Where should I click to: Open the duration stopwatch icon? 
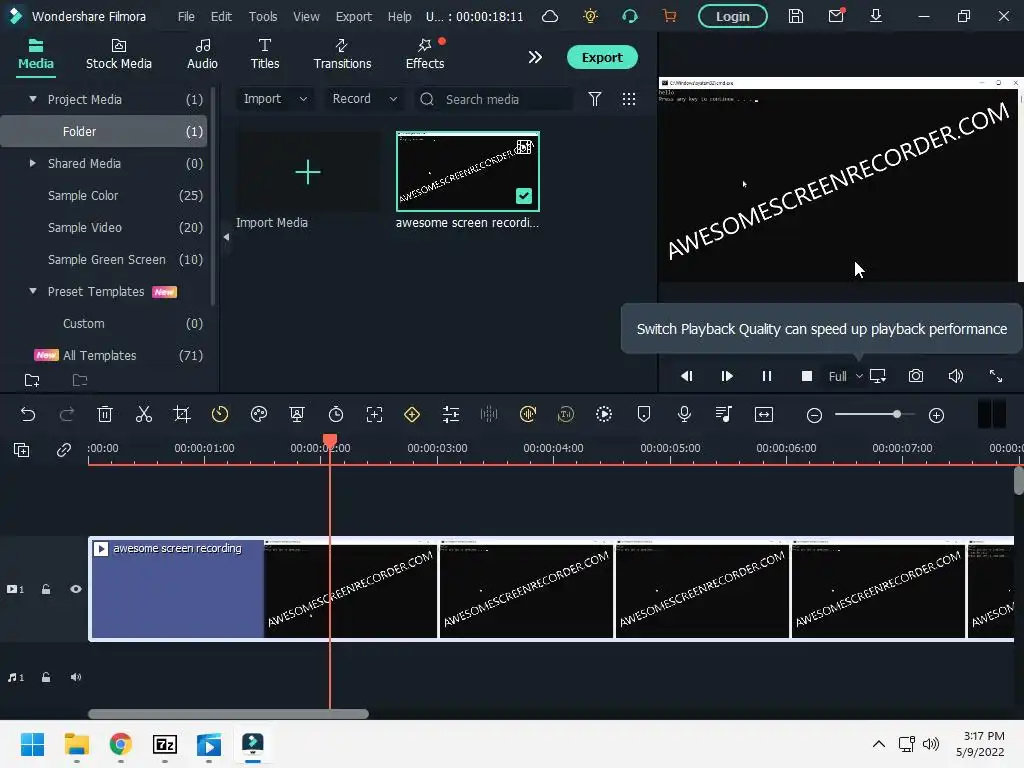click(336, 414)
